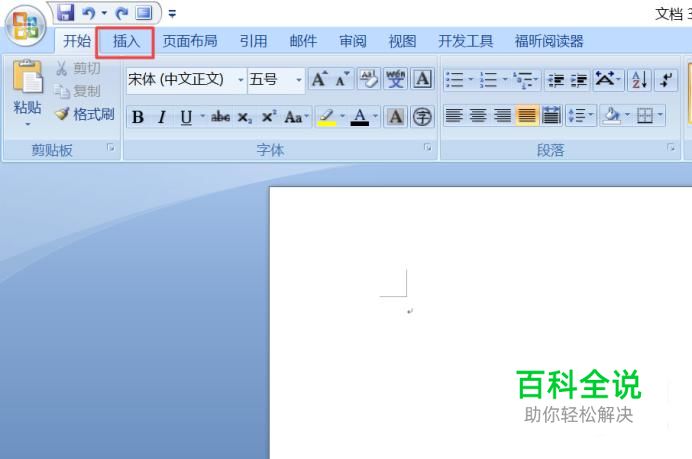The width and height of the screenshot is (692, 459).
Task: Sort text A to Z
Action: [x=639, y=80]
